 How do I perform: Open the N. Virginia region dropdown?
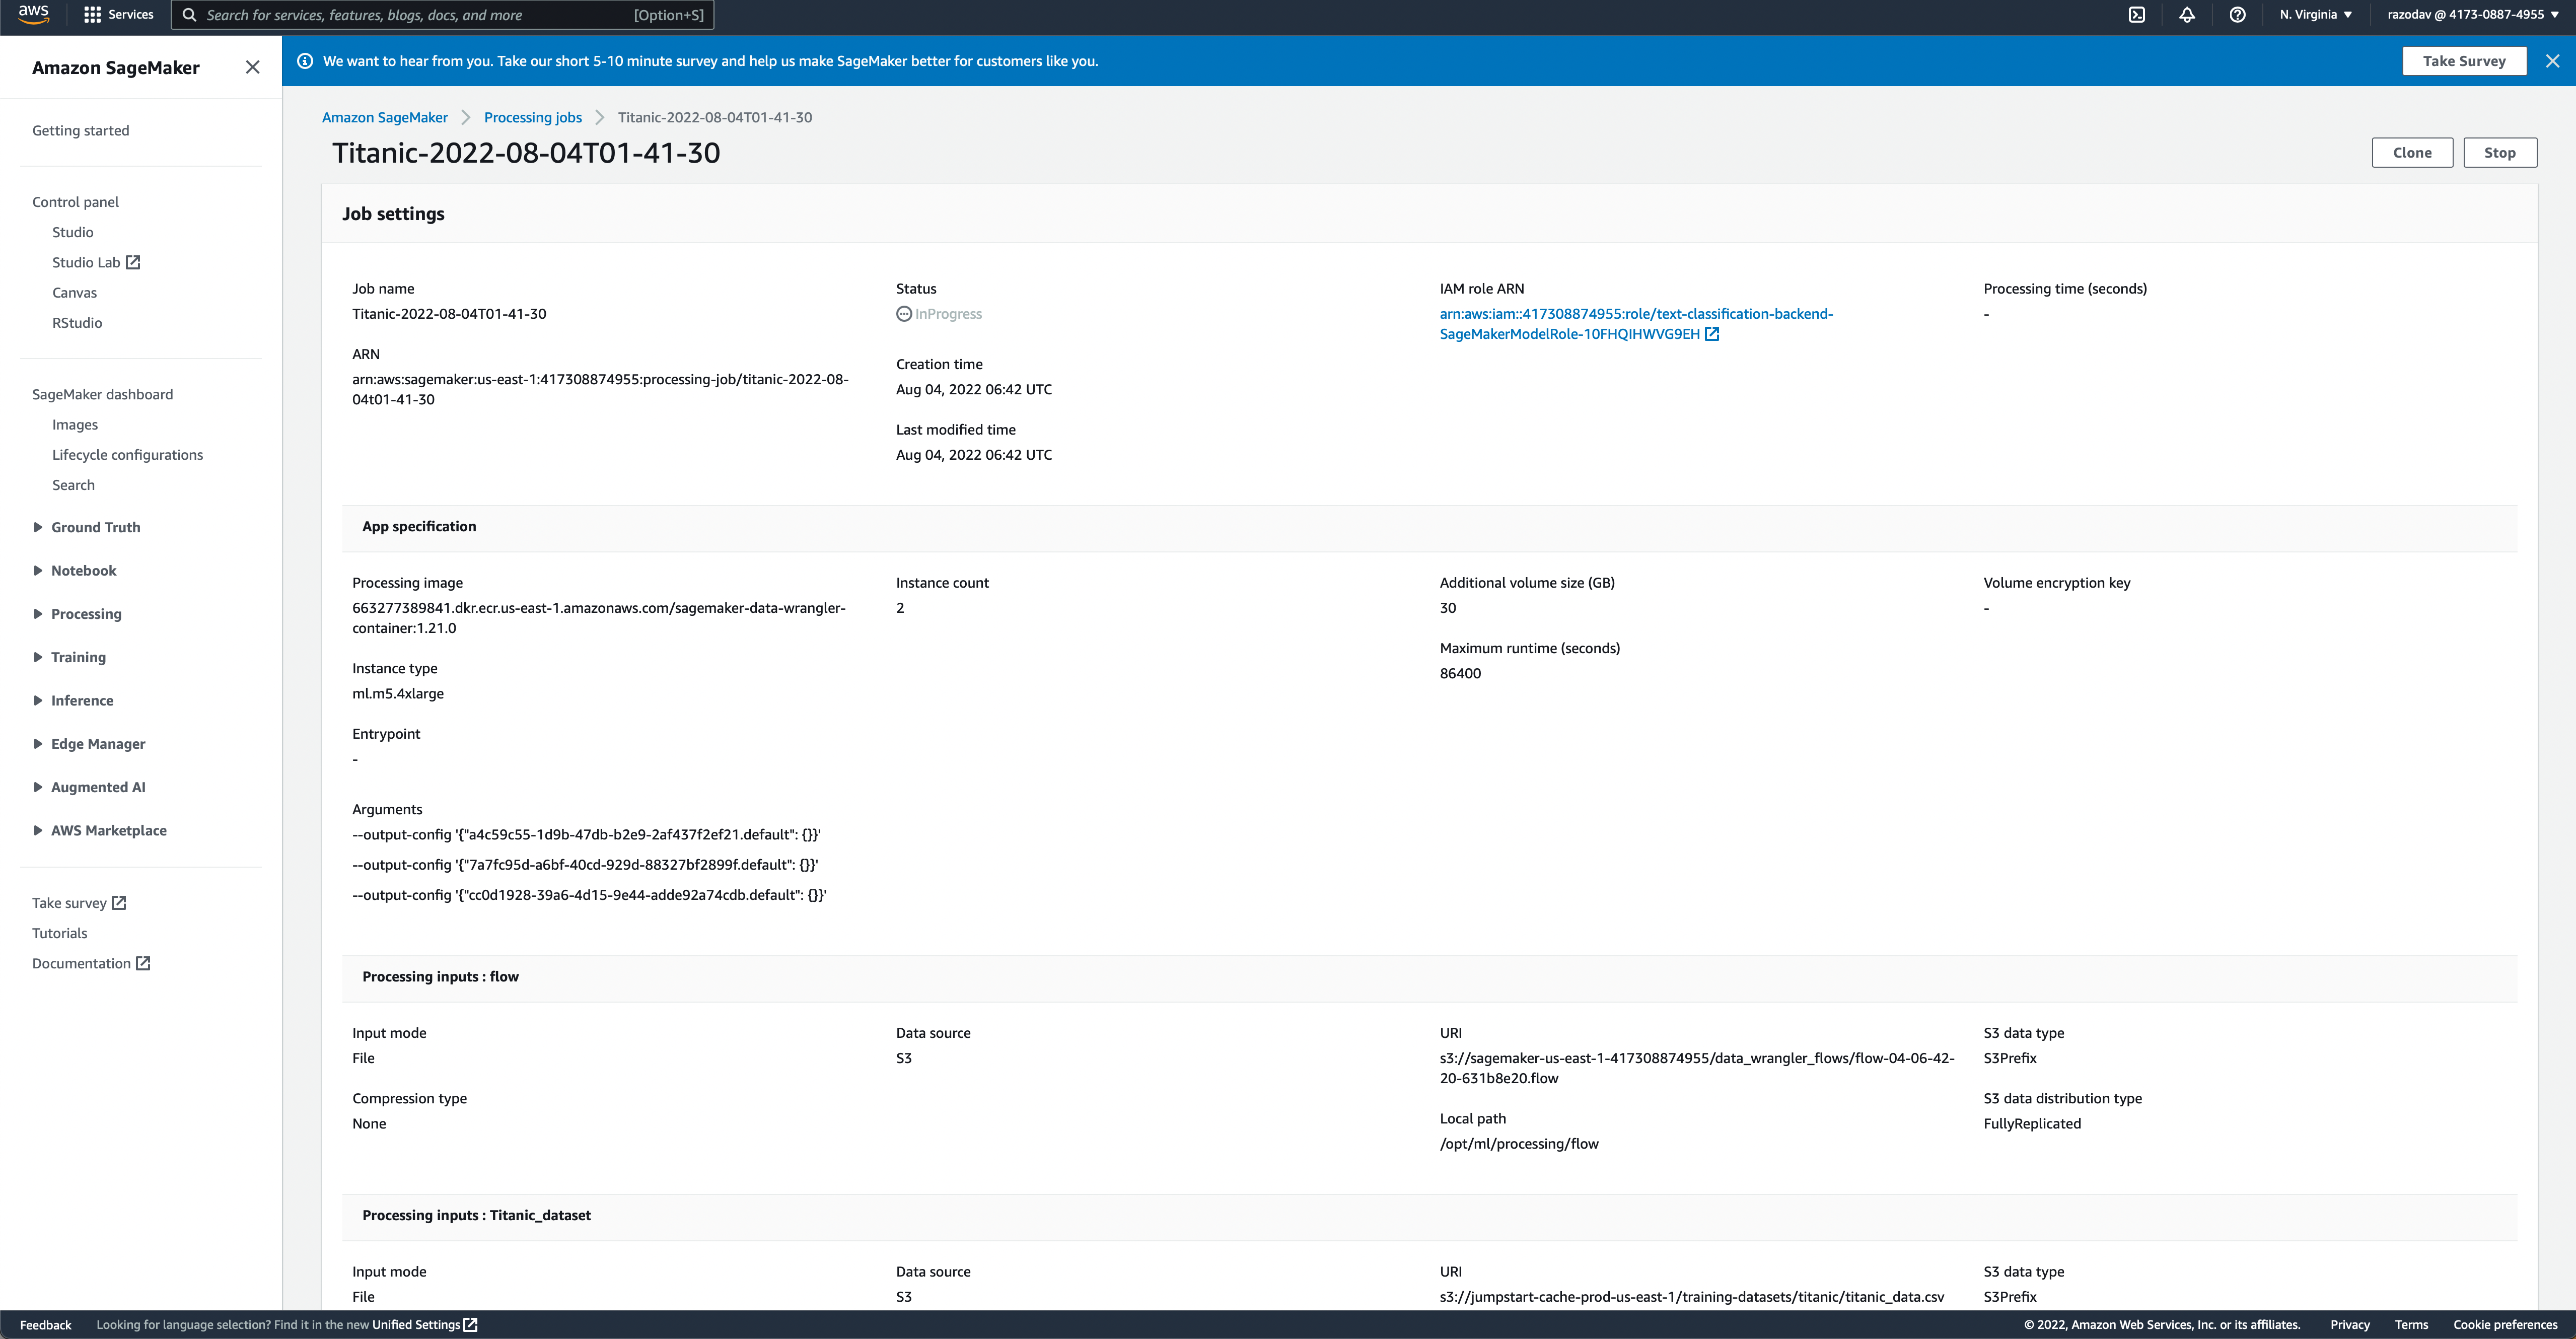coord(2315,15)
